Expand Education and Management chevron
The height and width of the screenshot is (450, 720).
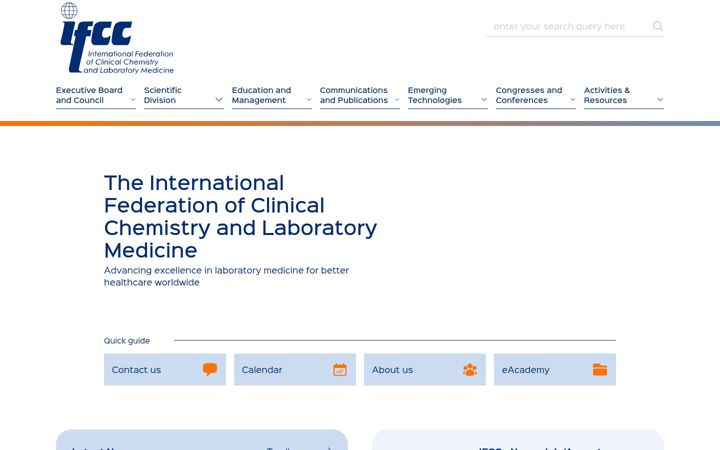point(309,100)
